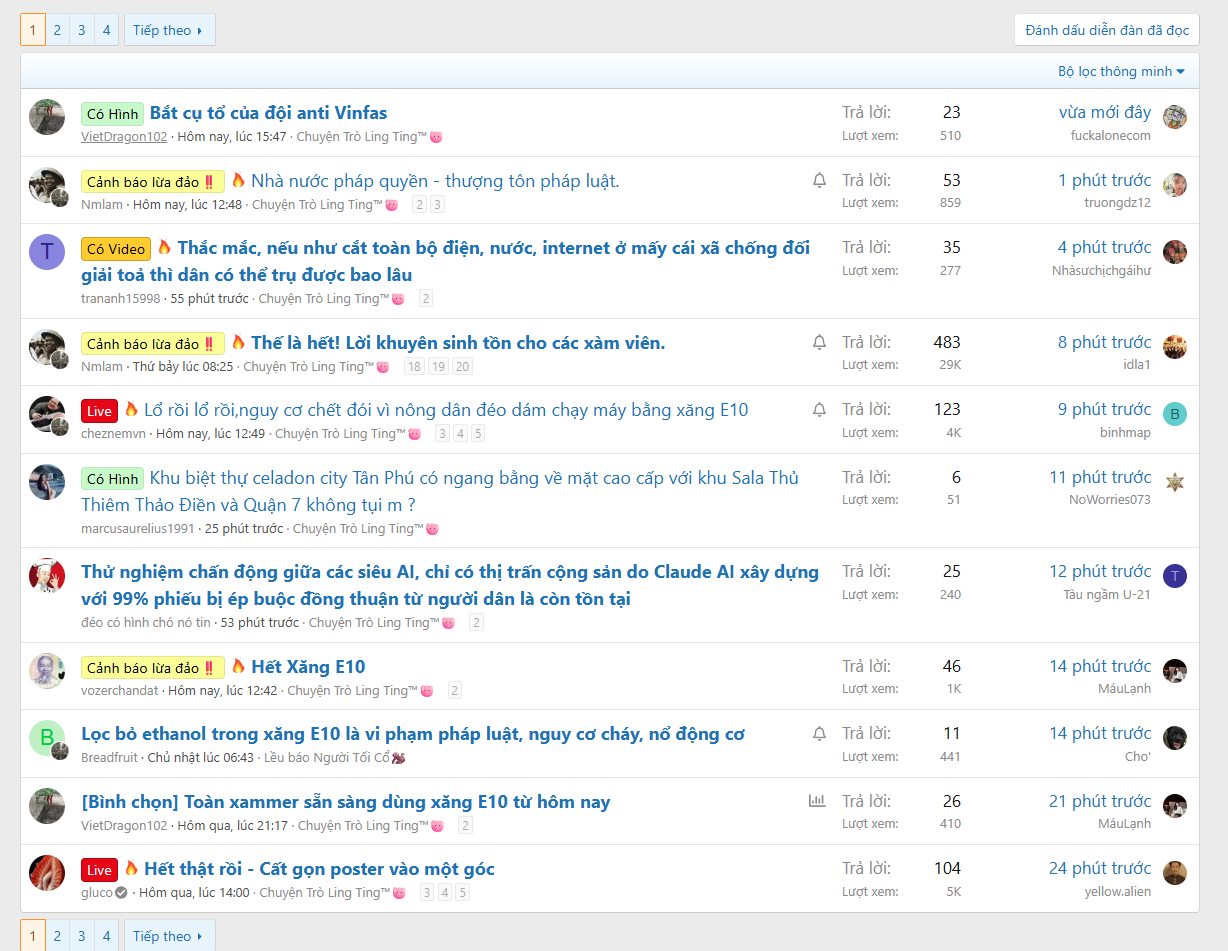This screenshot has height=951, width=1228.
Task: Jump to page 3 of 'Nhà nước pháp quyền' thread
Action: tap(437, 205)
